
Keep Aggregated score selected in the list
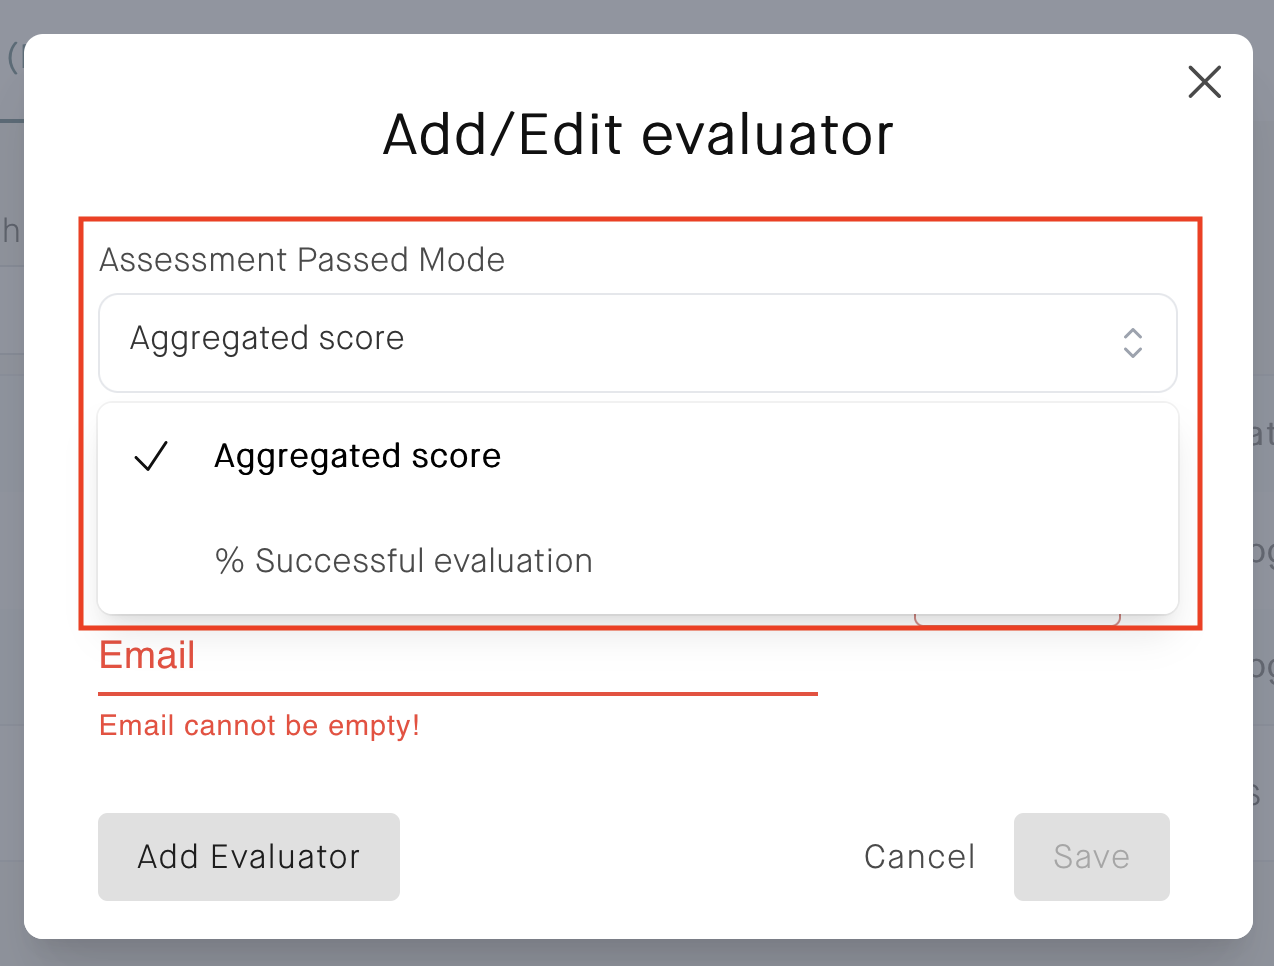[x=357, y=456]
